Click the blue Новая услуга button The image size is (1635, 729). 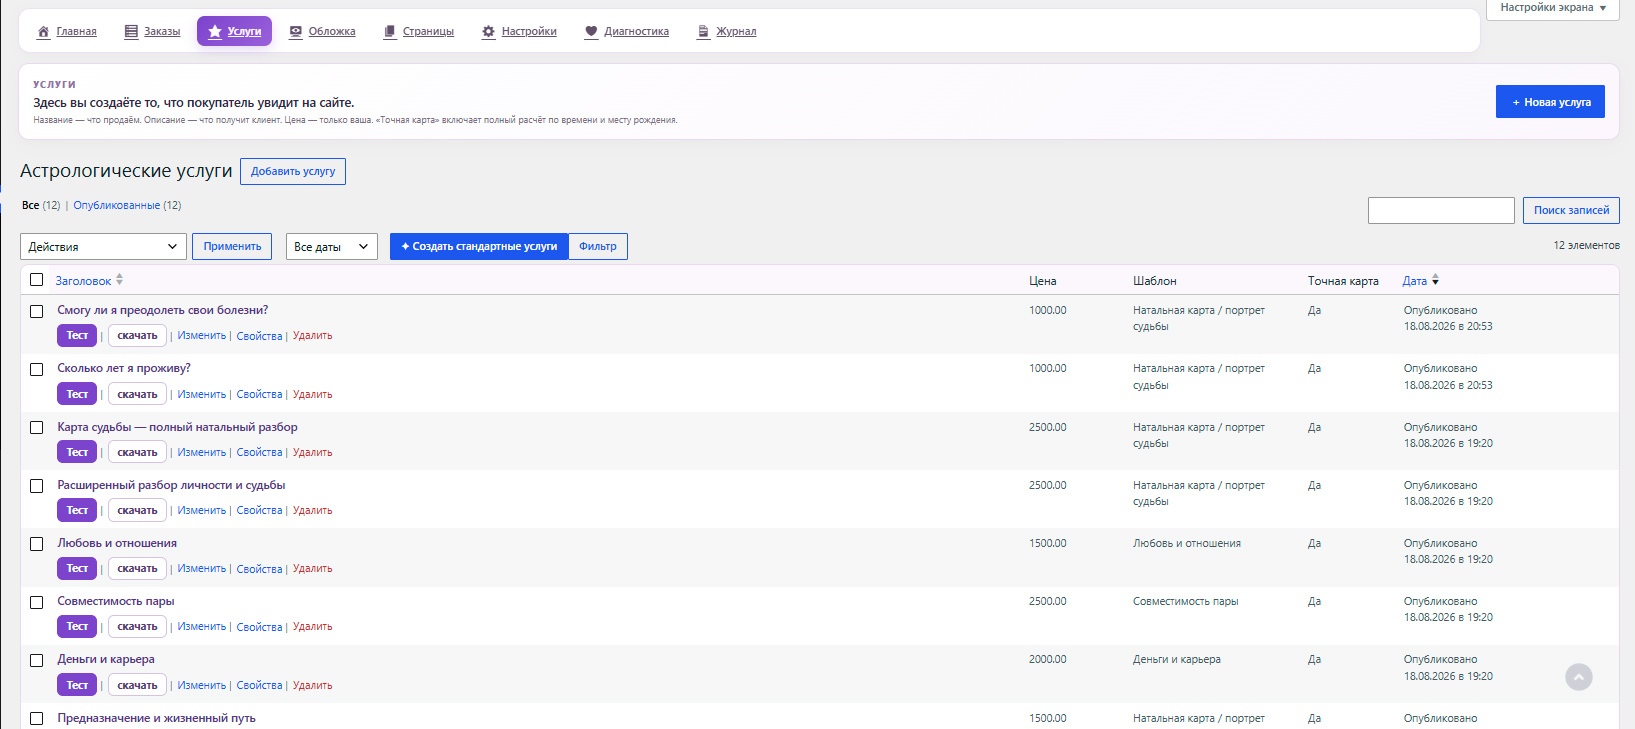pyautogui.click(x=1550, y=102)
